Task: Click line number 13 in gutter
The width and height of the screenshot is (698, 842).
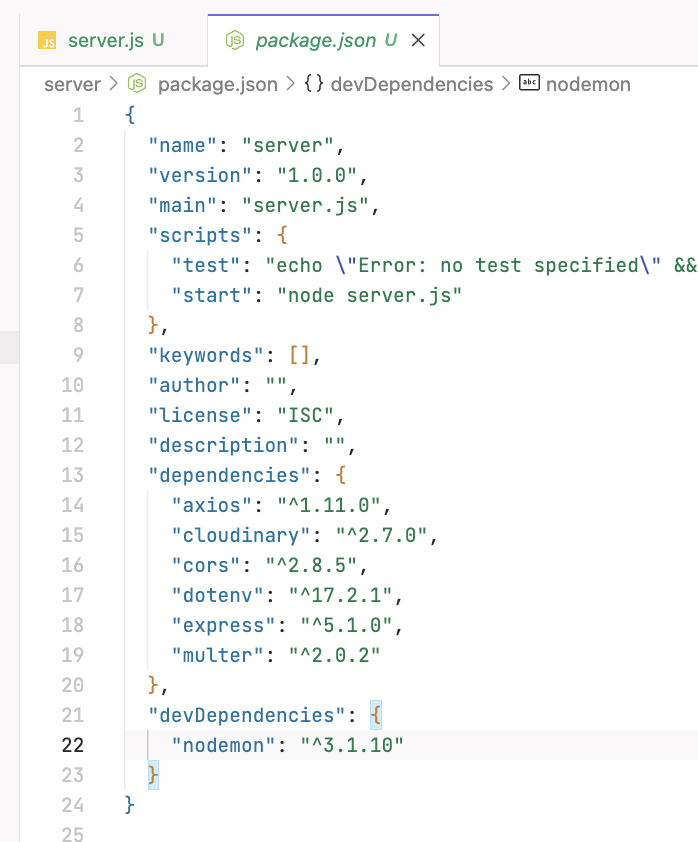Action: point(72,475)
